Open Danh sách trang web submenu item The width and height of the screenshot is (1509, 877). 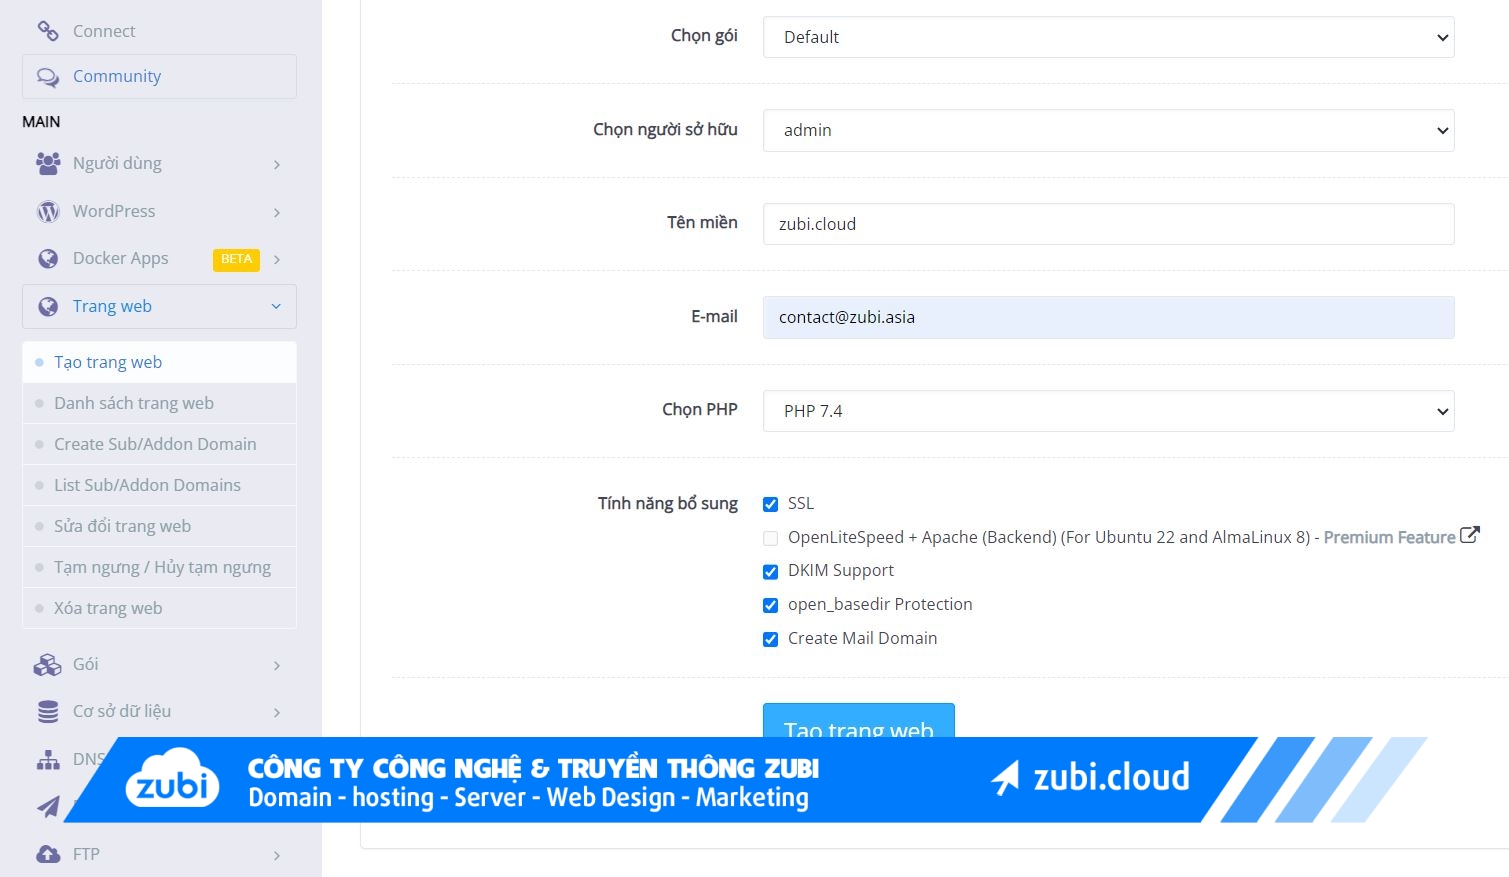[x=159, y=403]
